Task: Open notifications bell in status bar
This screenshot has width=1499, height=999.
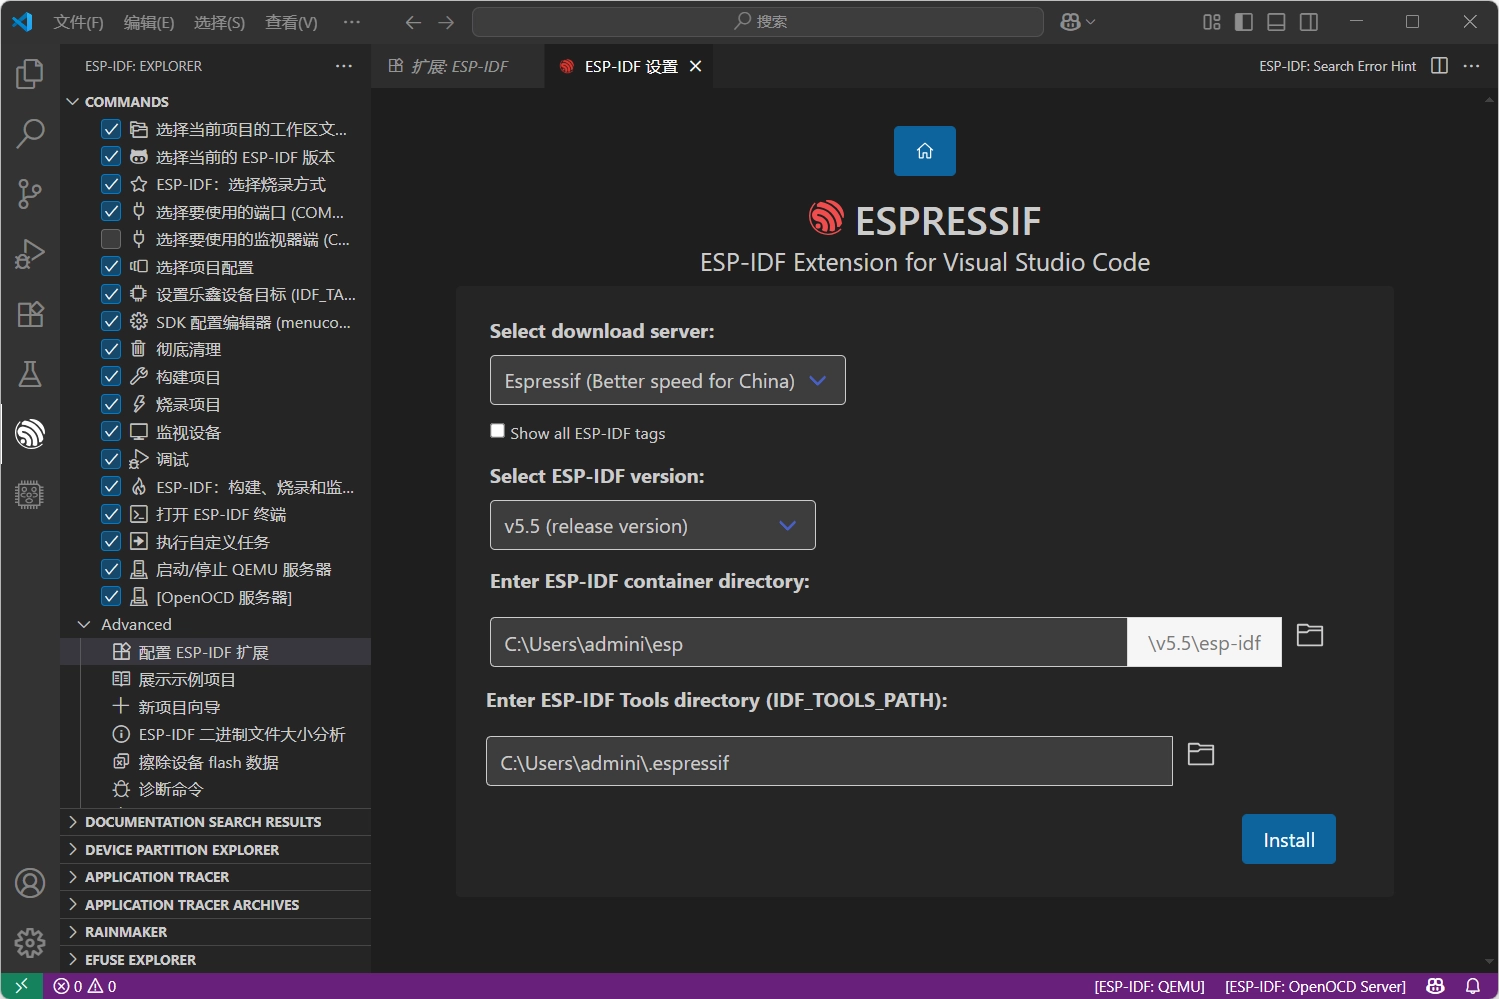Action: pyautogui.click(x=1472, y=986)
